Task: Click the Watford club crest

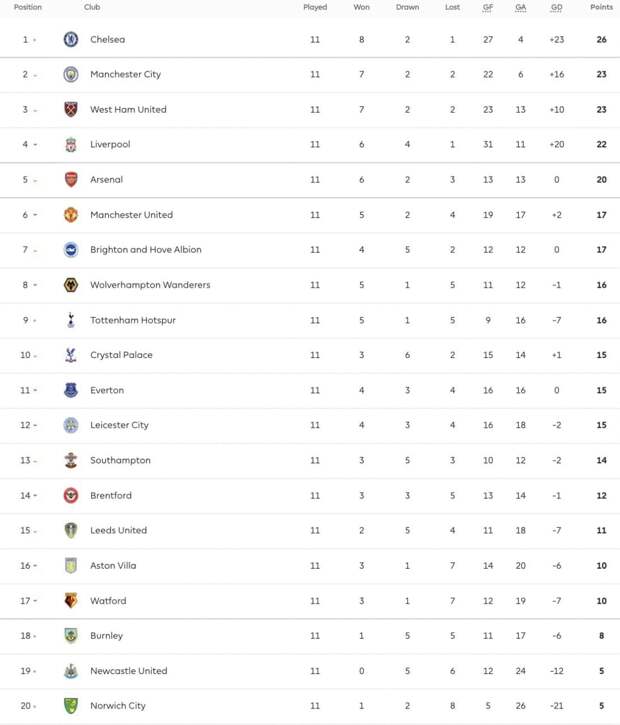Action: [x=71, y=601]
